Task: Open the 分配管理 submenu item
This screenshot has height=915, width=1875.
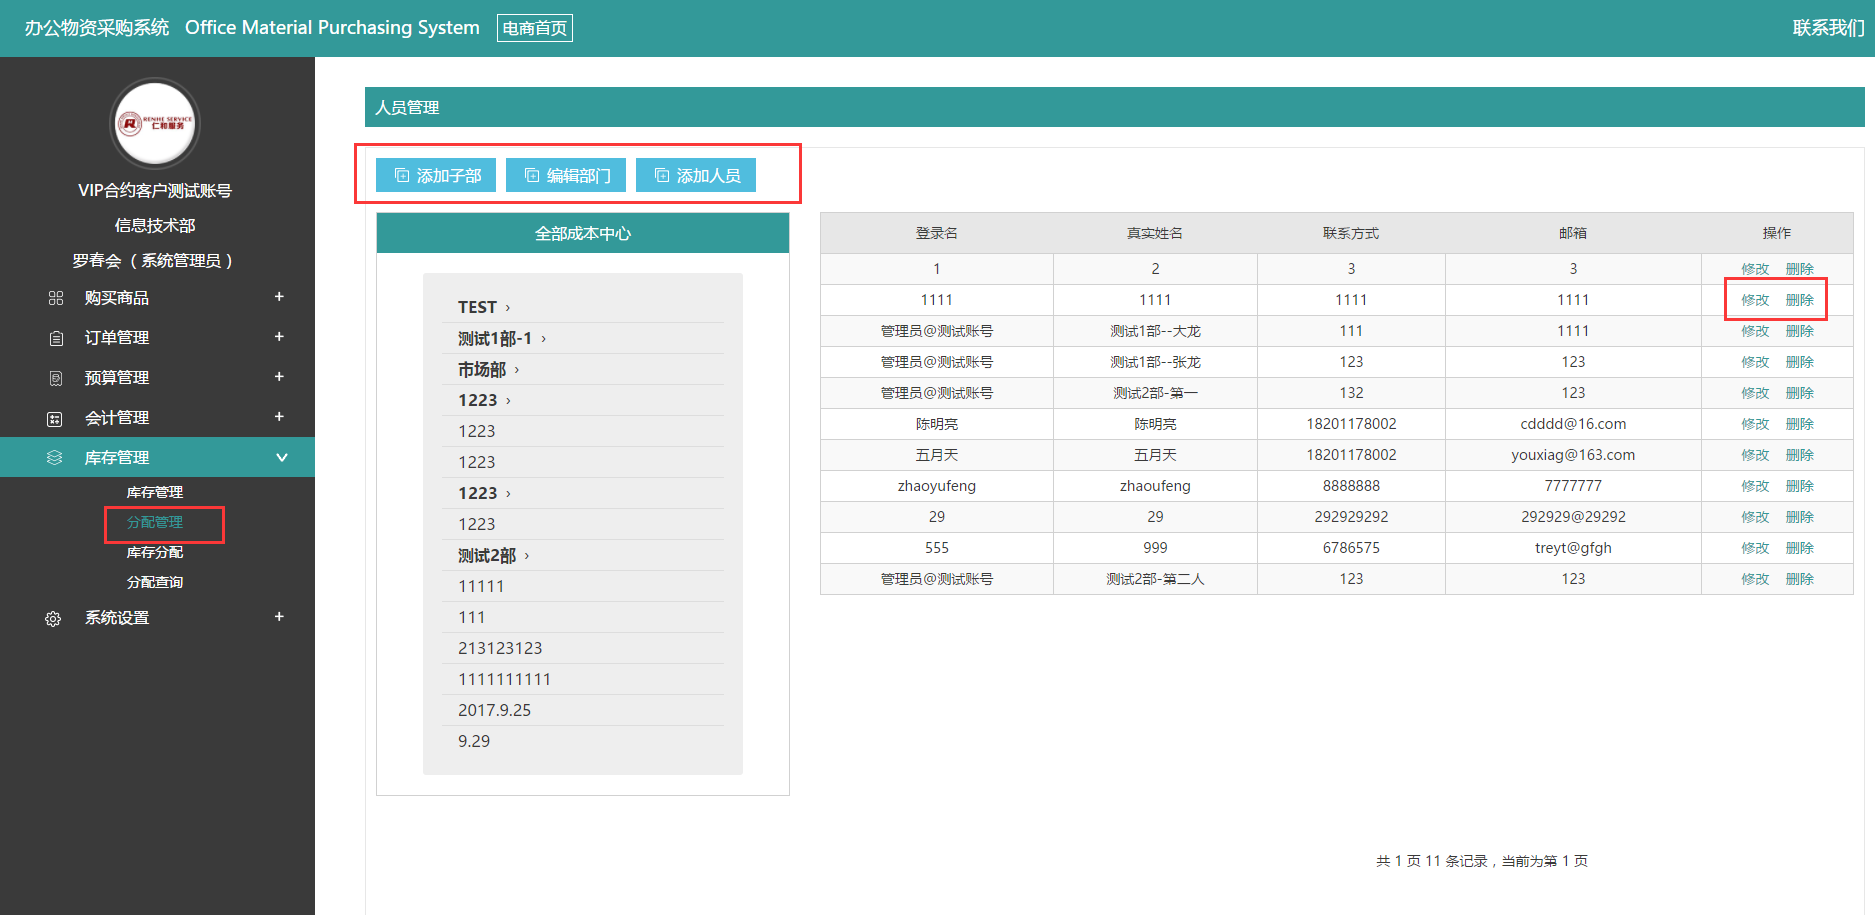Action: (155, 522)
